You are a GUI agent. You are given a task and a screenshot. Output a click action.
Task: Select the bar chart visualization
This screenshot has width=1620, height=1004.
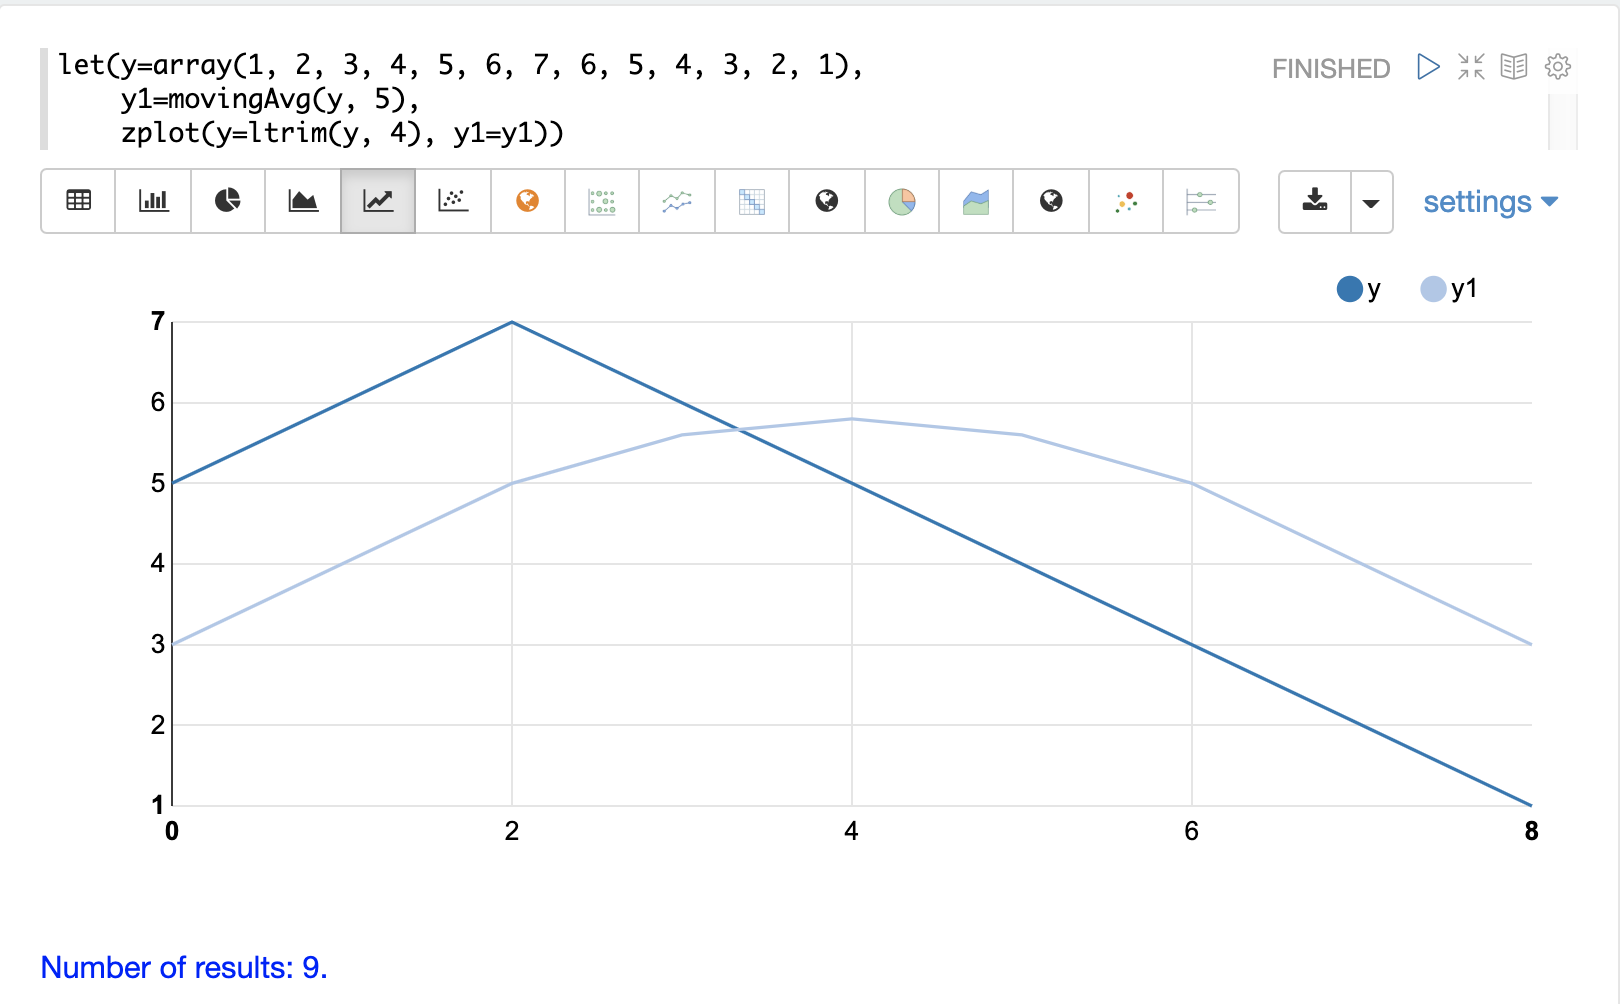click(x=153, y=201)
